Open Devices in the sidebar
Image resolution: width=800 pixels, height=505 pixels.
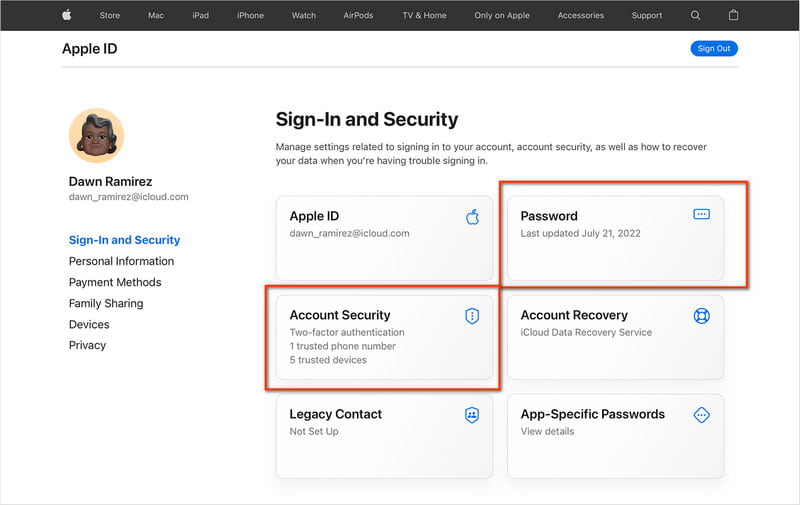[x=89, y=324]
